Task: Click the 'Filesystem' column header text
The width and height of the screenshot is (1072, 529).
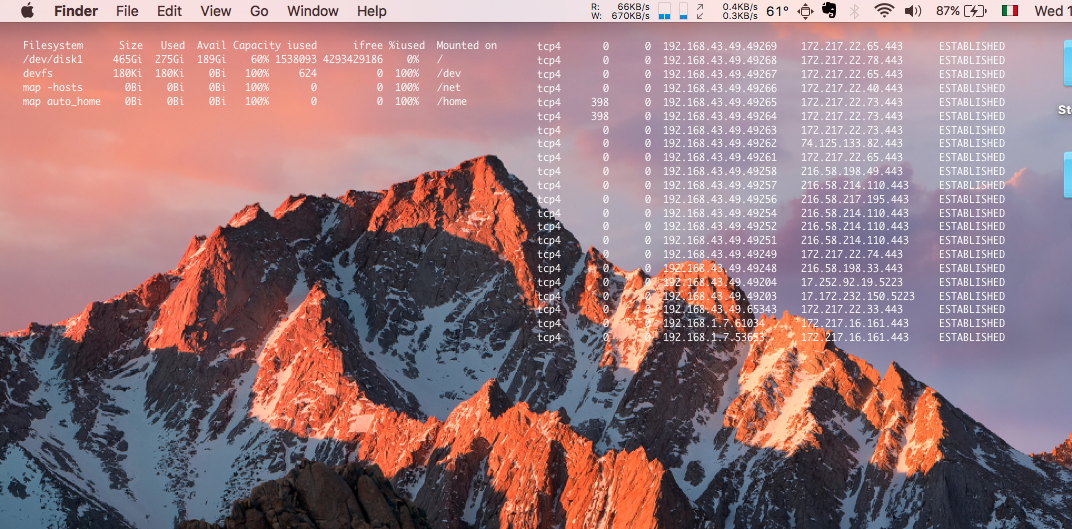Action: pos(53,46)
